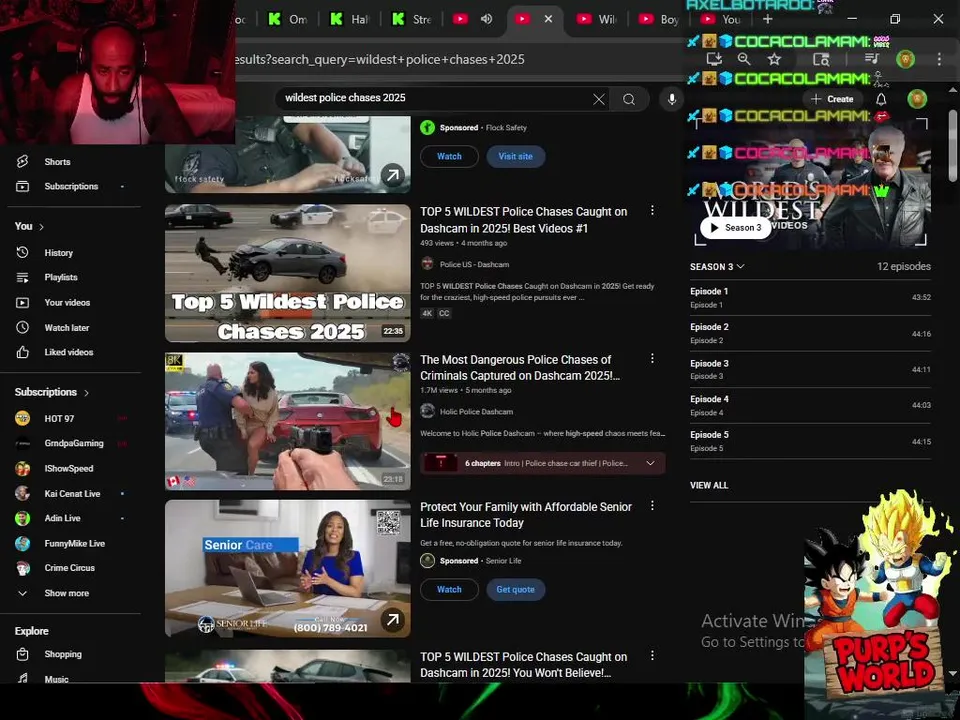Select Episode 3 in the list
Viewport: 960px width, 720px height.
[811, 369]
